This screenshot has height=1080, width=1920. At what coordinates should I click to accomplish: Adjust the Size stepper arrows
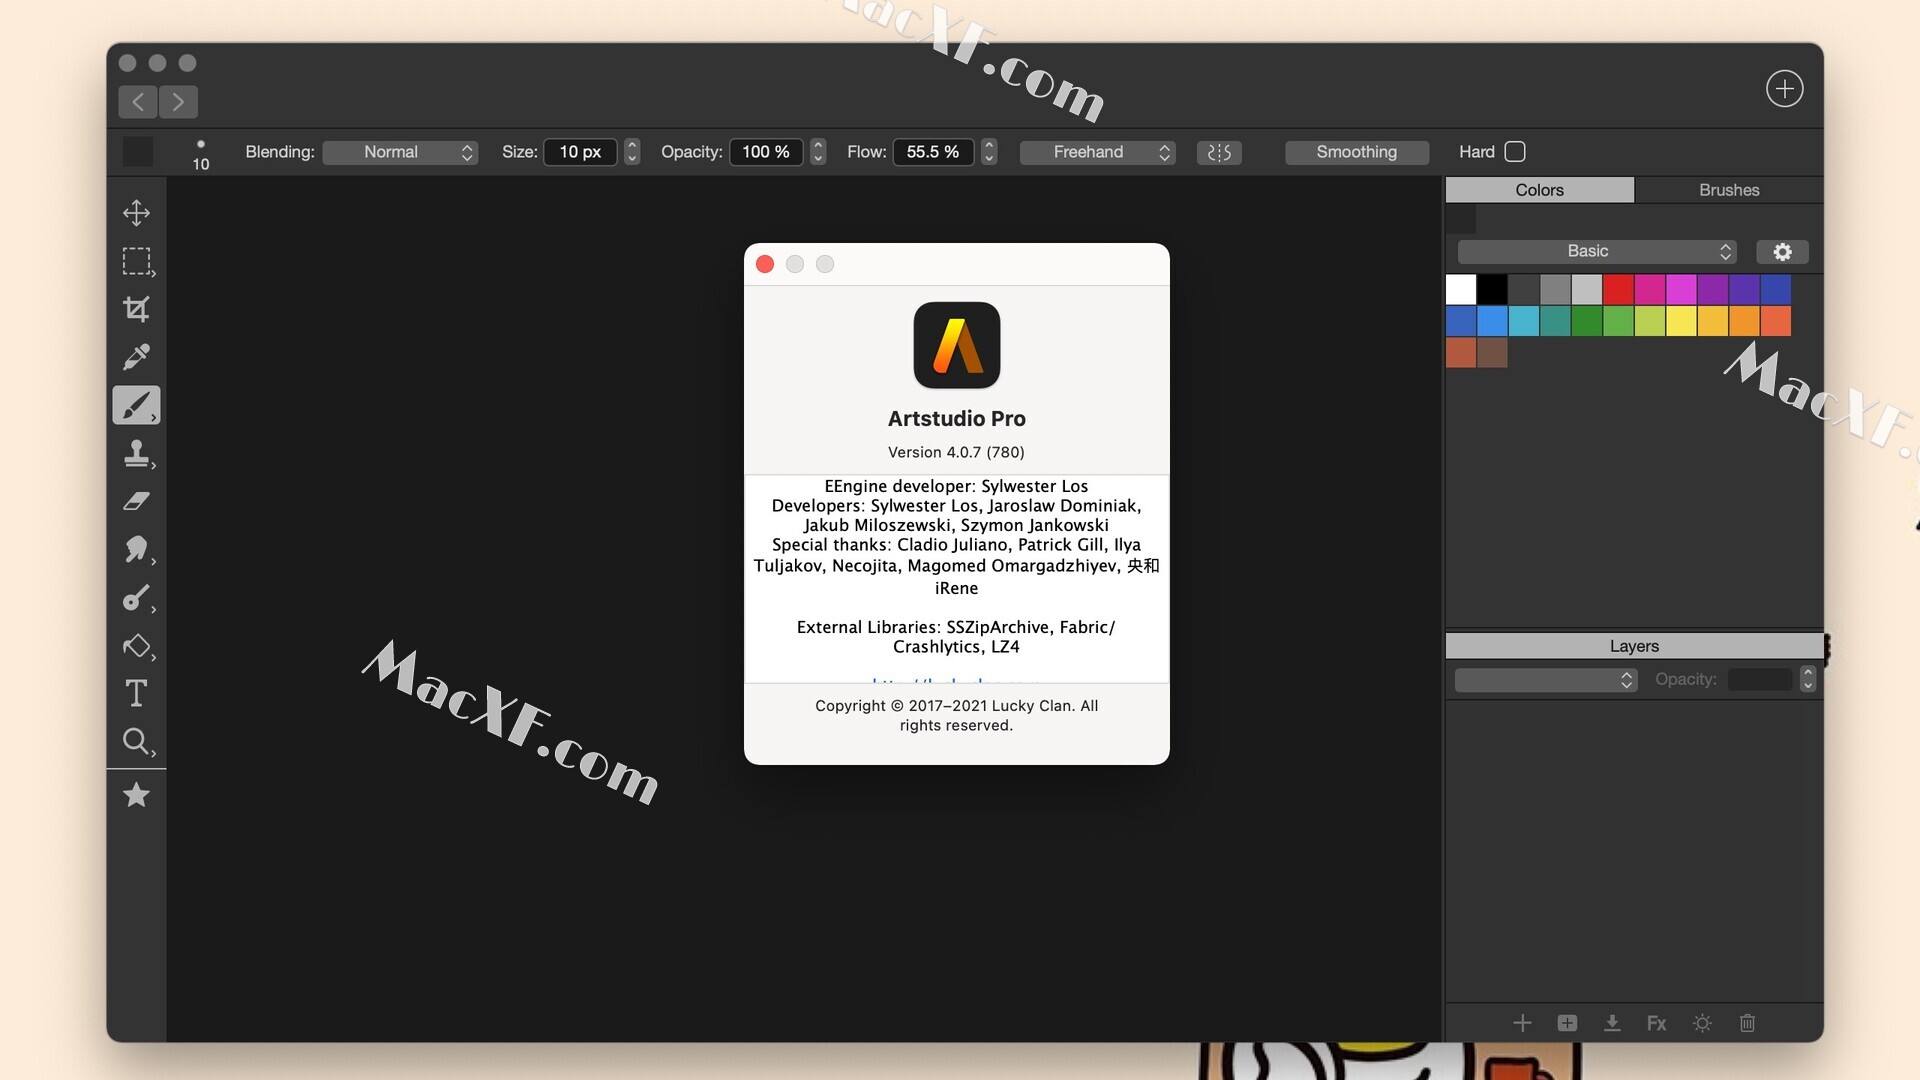[632, 152]
